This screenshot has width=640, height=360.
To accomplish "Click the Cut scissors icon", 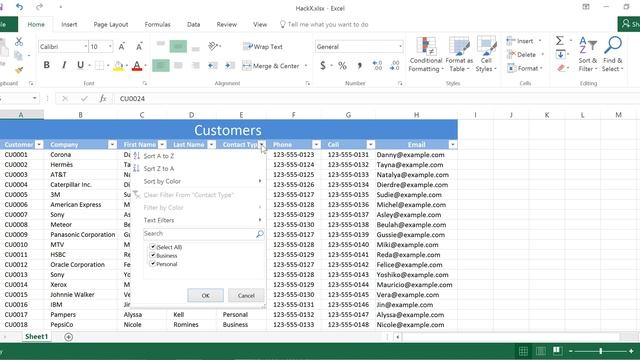I will tap(19, 41).
